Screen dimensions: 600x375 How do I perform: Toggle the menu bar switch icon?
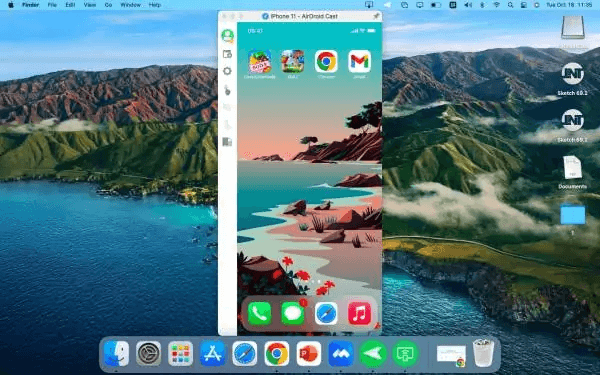435,5
